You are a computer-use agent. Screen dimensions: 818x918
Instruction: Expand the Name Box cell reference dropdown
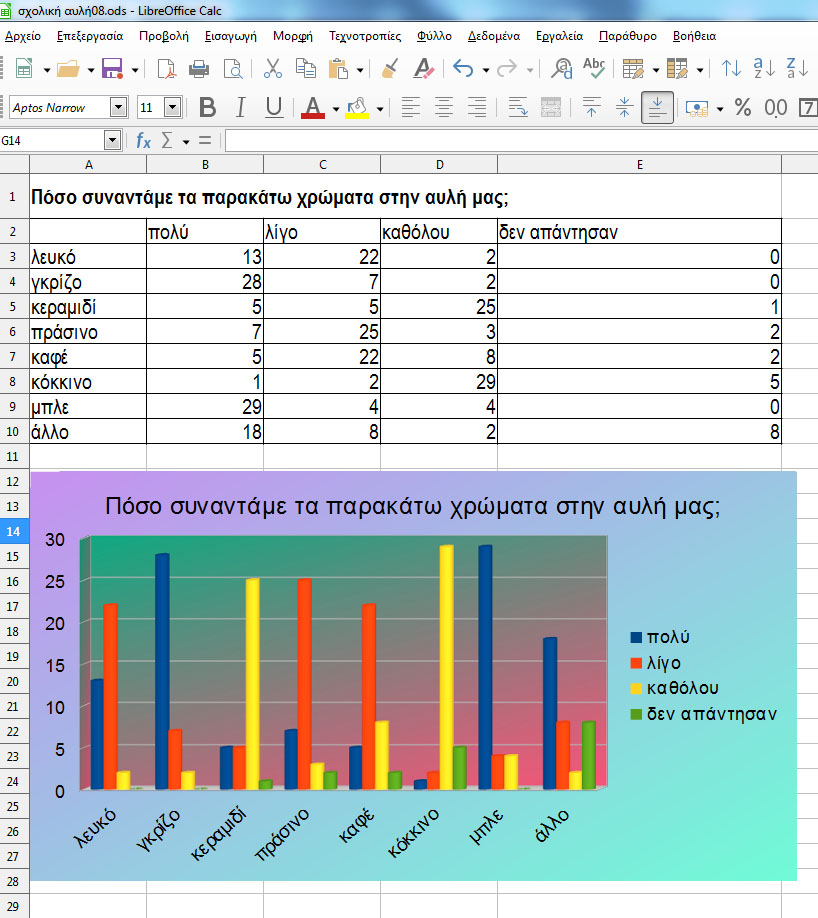click(x=111, y=141)
